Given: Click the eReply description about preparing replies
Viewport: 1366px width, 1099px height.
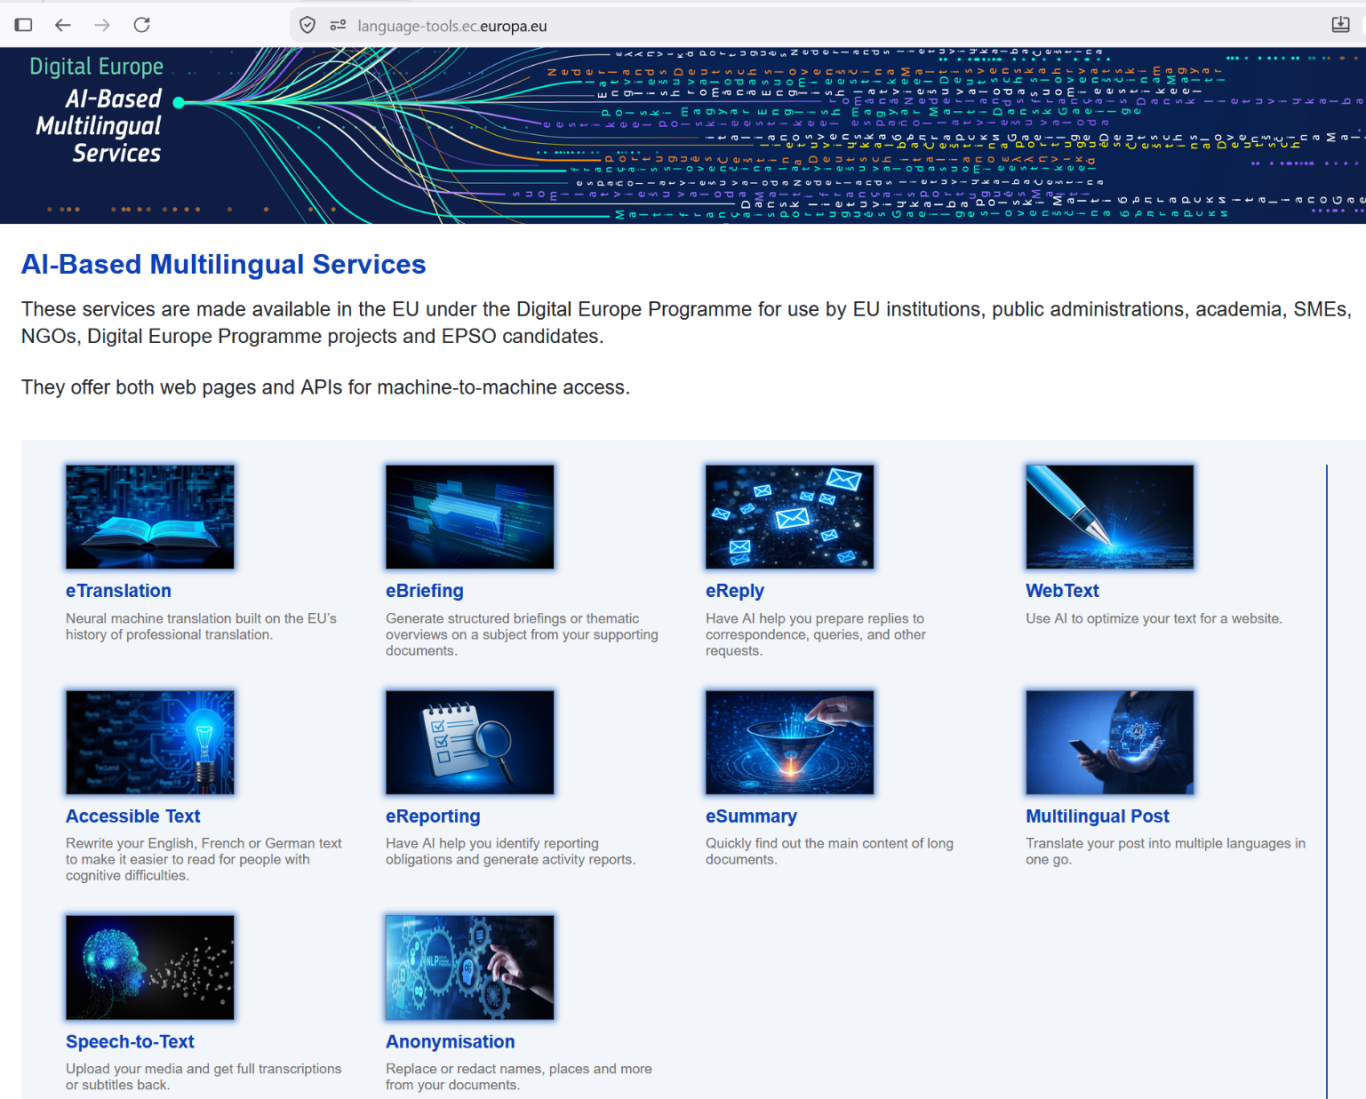Looking at the screenshot, I should [x=816, y=635].
